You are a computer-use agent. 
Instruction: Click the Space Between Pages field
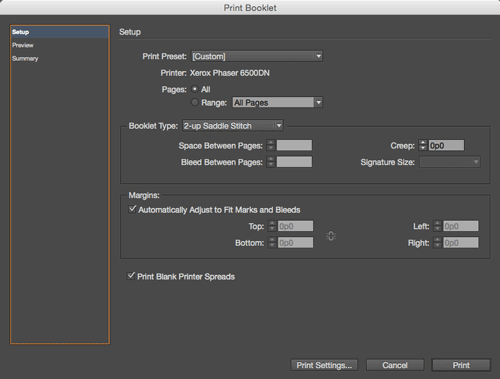point(294,145)
